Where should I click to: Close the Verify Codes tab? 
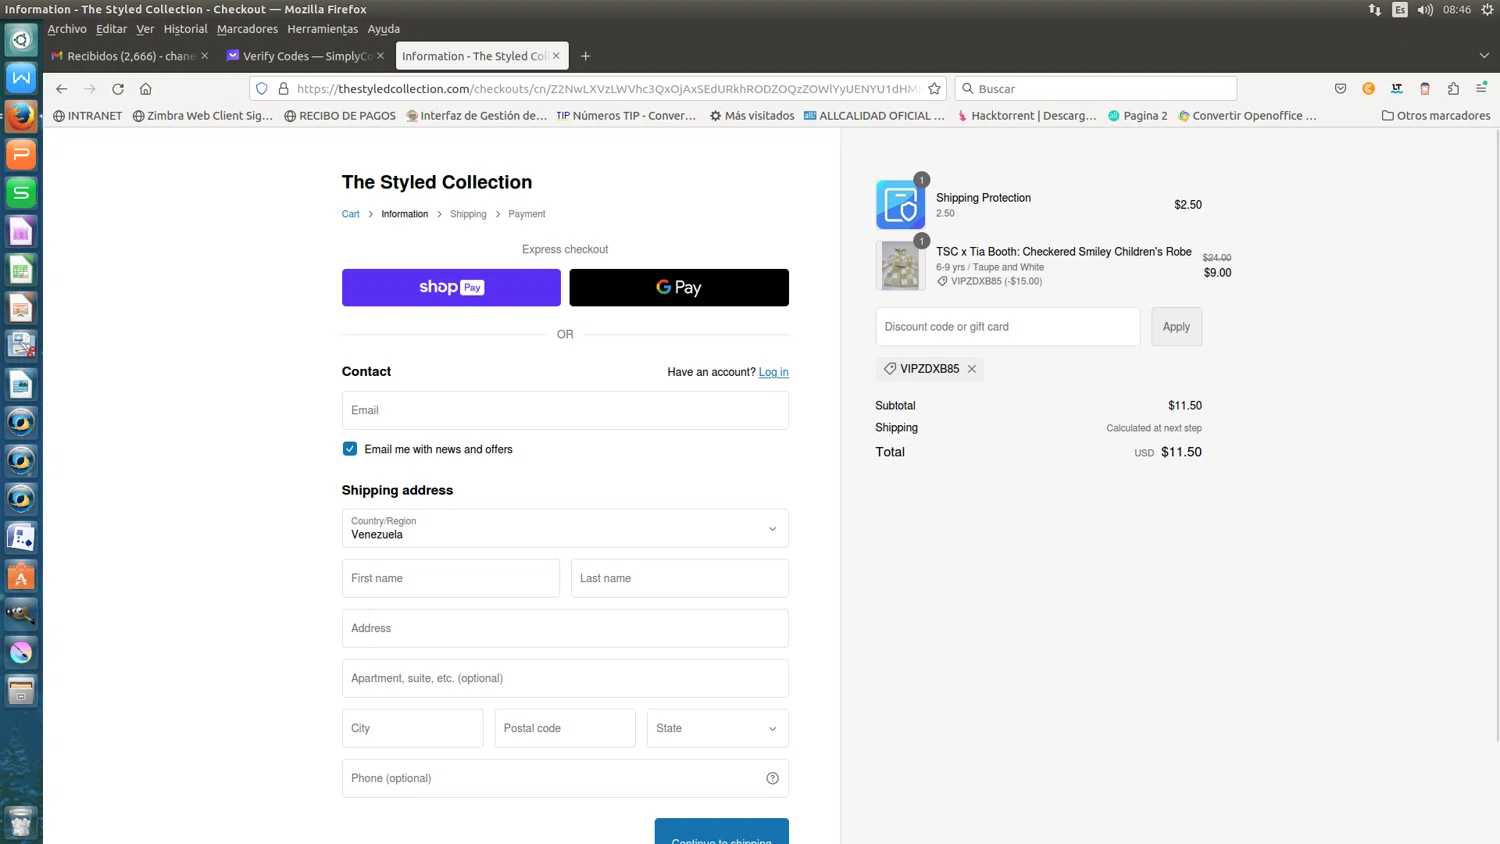380,56
